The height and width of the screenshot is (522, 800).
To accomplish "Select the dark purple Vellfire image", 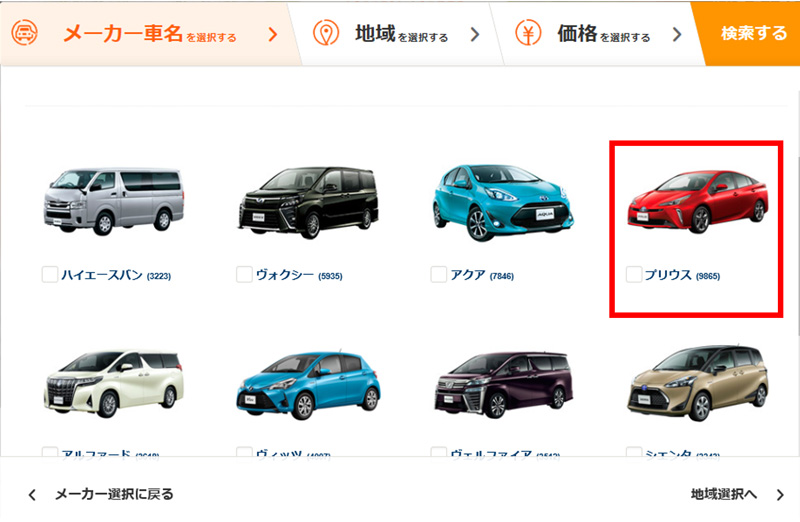I will click(x=503, y=384).
